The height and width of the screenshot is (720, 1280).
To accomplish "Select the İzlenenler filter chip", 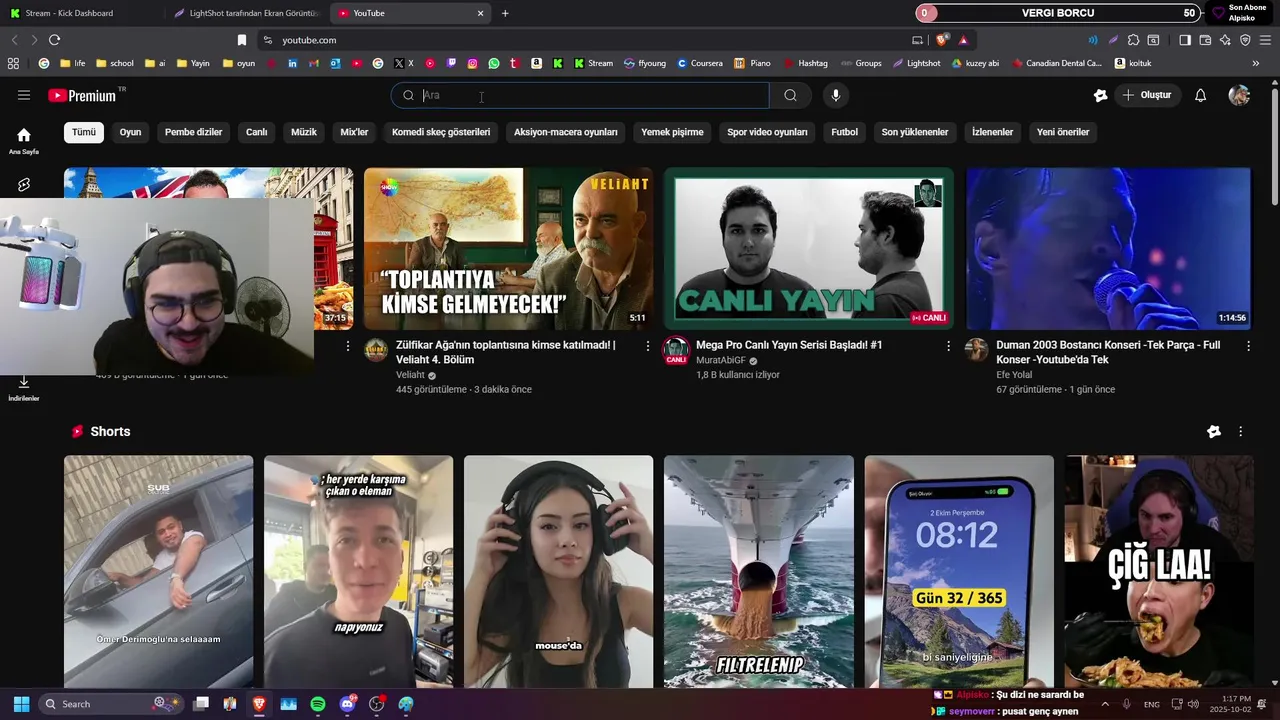I will [992, 132].
